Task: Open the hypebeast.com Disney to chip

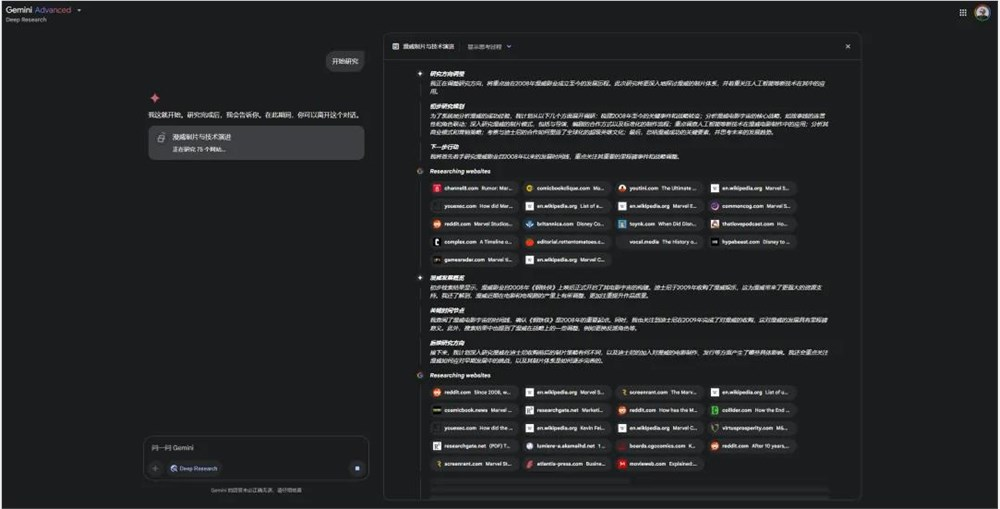Action: coord(751,242)
